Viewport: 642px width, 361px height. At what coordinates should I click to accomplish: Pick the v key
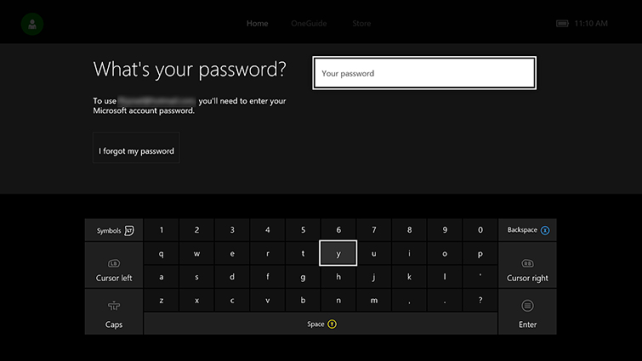[x=267, y=300]
